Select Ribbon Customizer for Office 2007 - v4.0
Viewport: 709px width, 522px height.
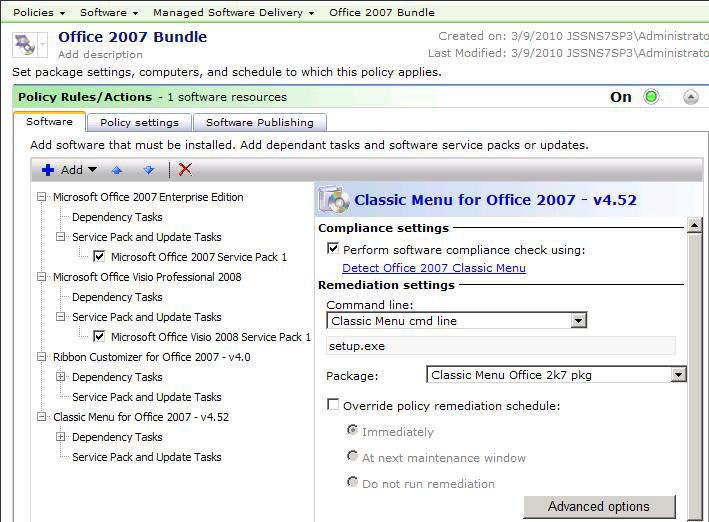point(151,357)
